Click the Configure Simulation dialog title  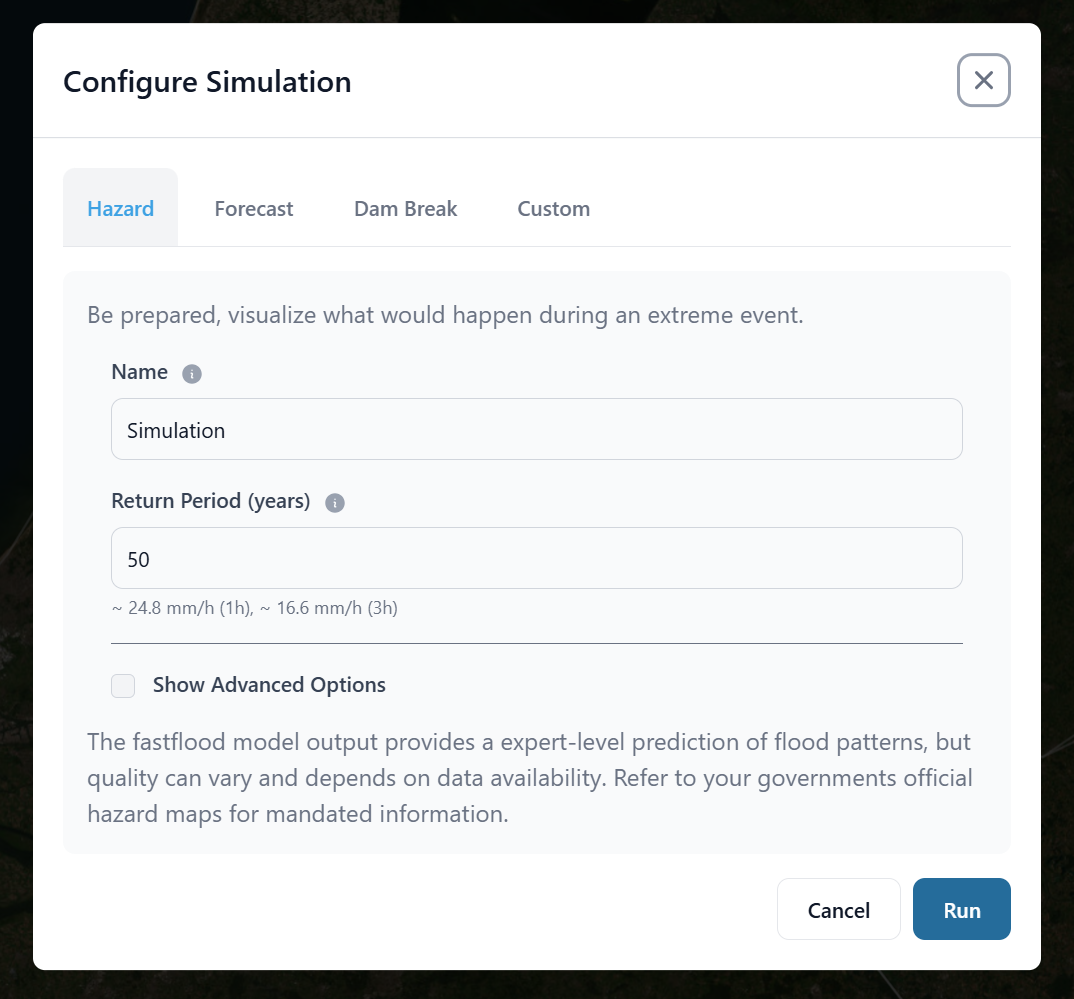point(207,82)
